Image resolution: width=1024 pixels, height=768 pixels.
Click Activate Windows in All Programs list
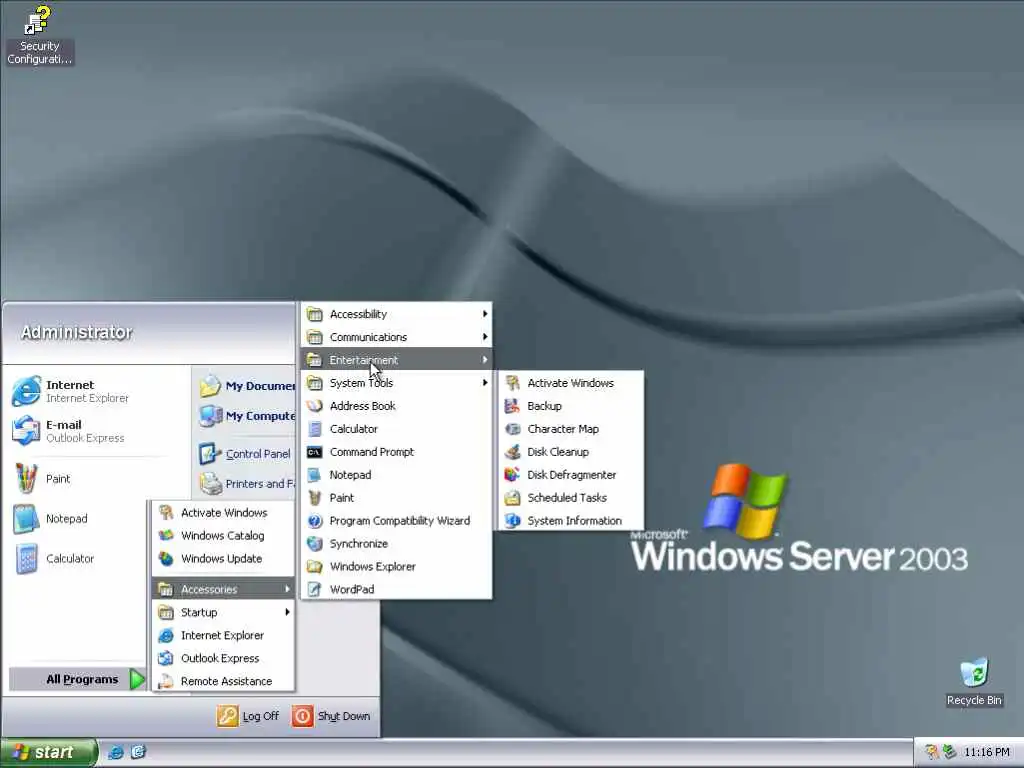[x=223, y=513]
